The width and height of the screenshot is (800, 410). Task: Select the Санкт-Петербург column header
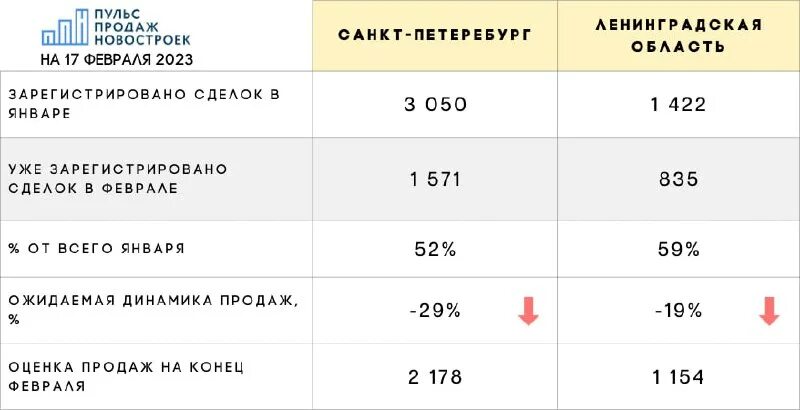435,35
